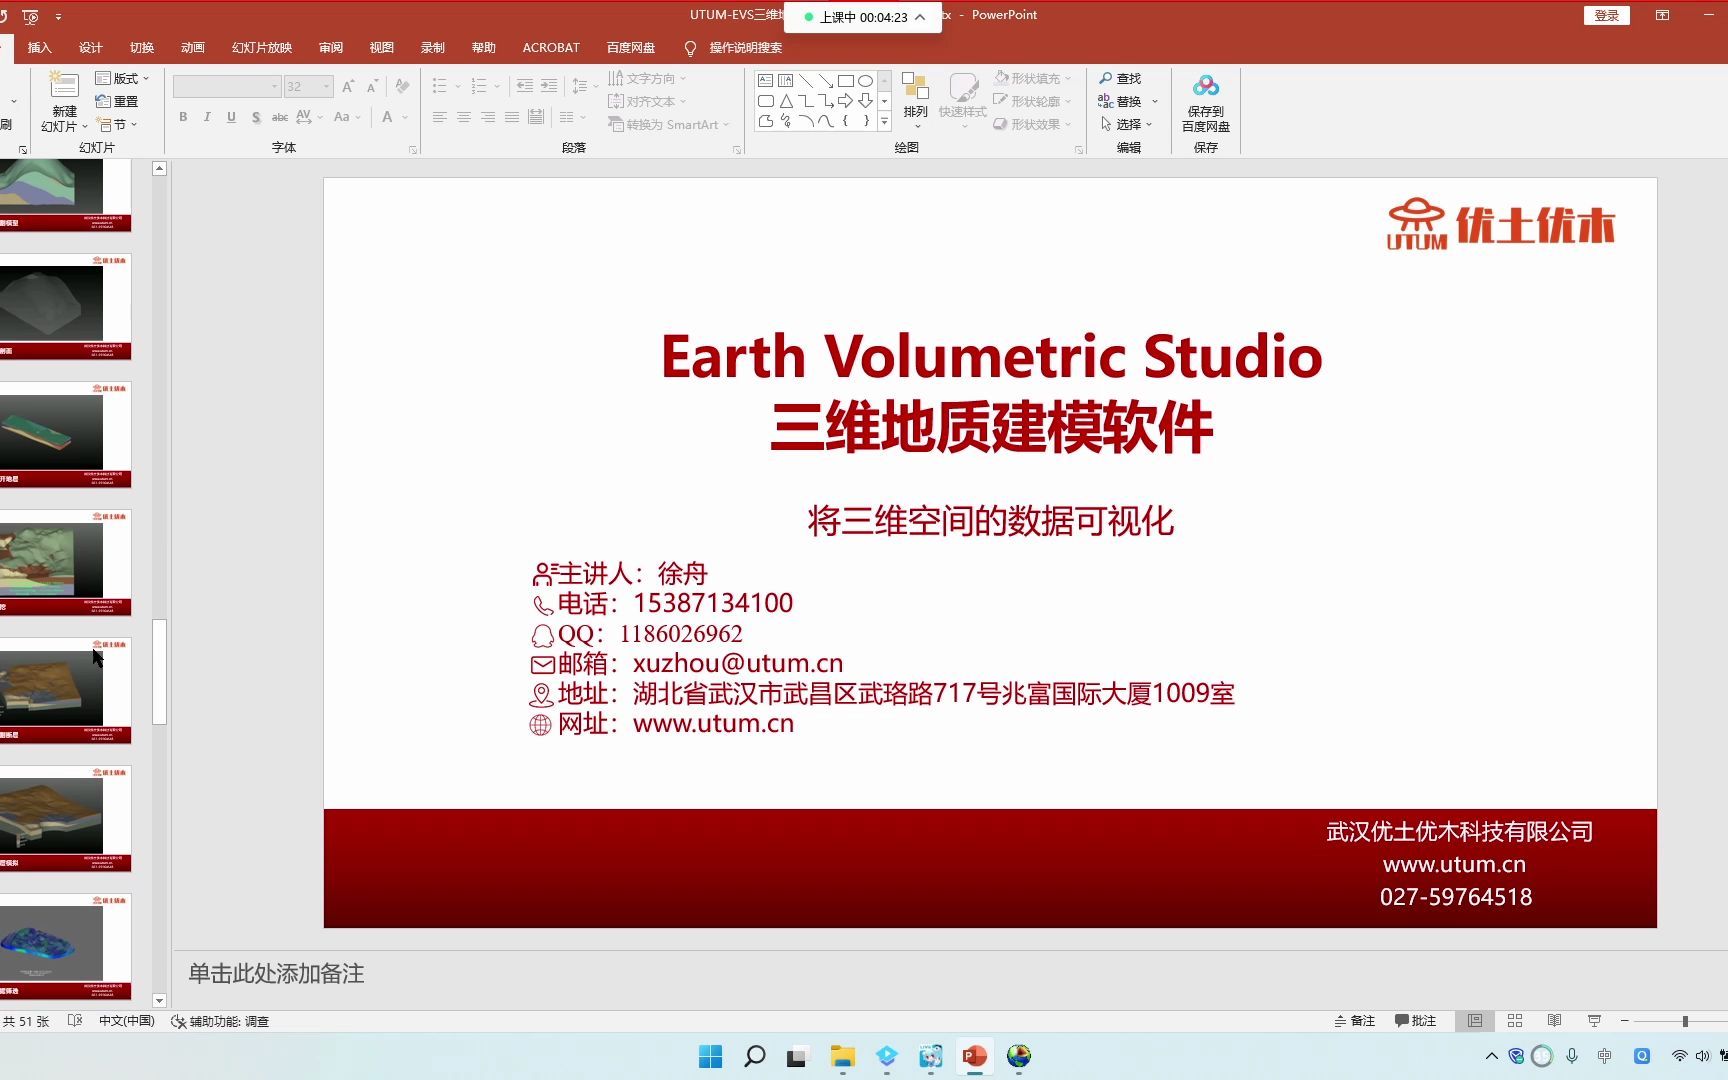
Task: Open the Slide Show (幻灯片放映) tab
Action: click(x=262, y=47)
